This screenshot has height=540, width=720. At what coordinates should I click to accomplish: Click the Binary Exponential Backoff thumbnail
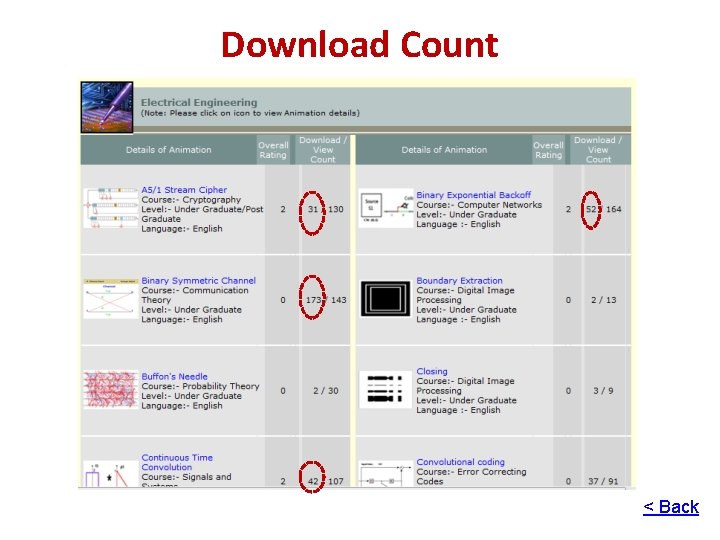(386, 208)
